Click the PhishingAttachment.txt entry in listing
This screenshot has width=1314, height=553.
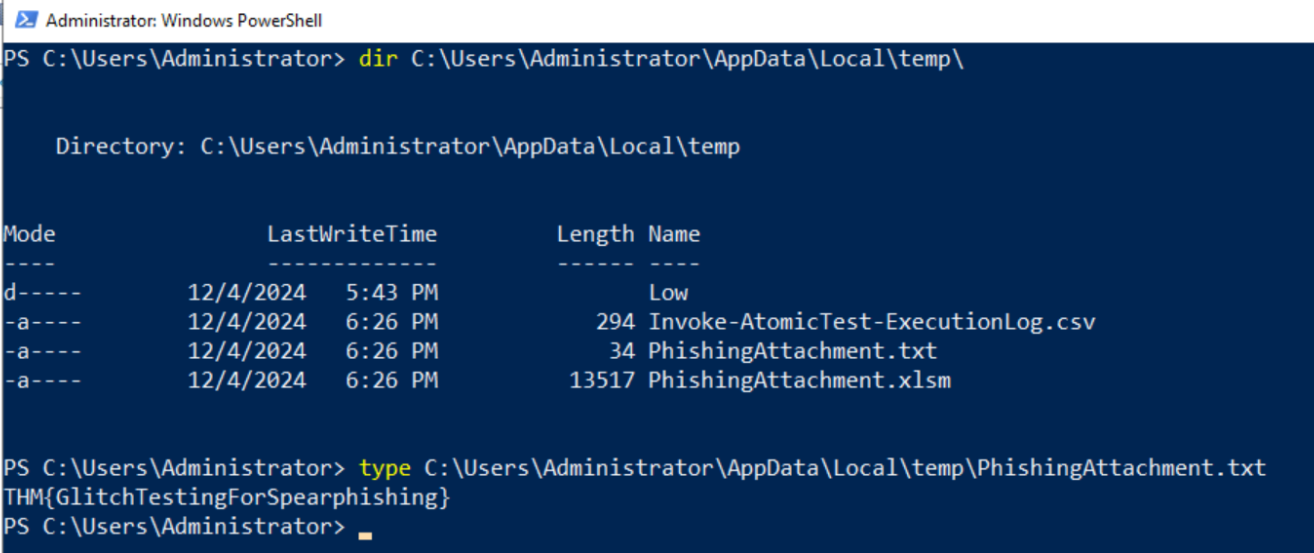[793, 351]
